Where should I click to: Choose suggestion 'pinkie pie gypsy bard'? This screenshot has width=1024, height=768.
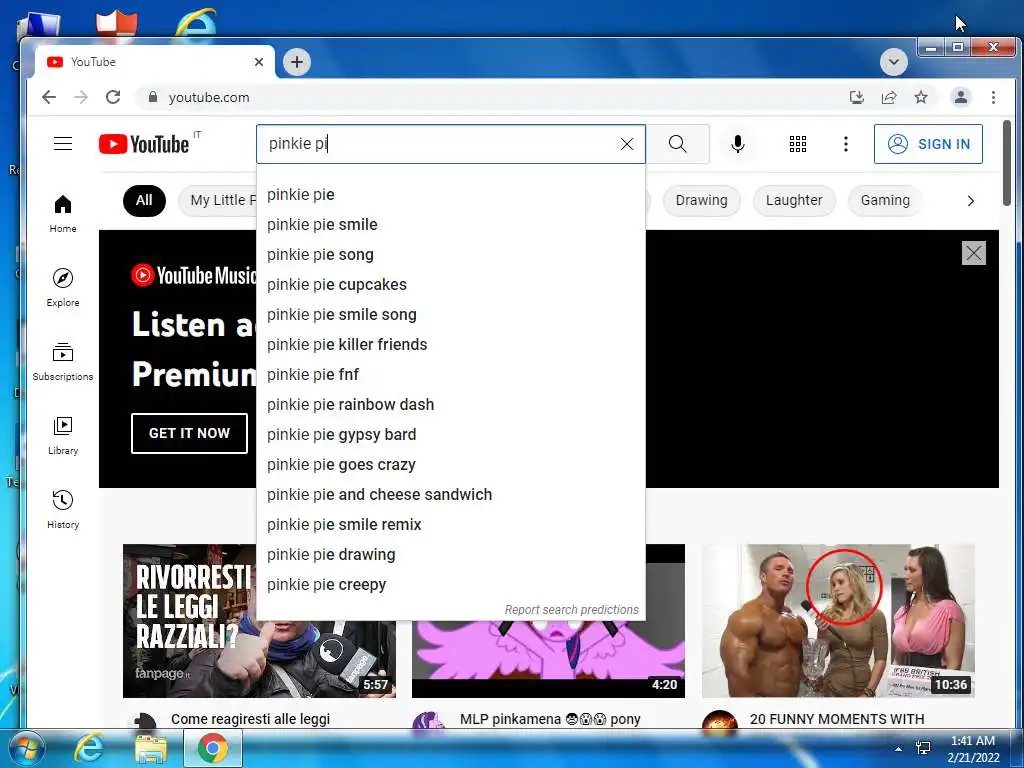[x=451, y=435]
